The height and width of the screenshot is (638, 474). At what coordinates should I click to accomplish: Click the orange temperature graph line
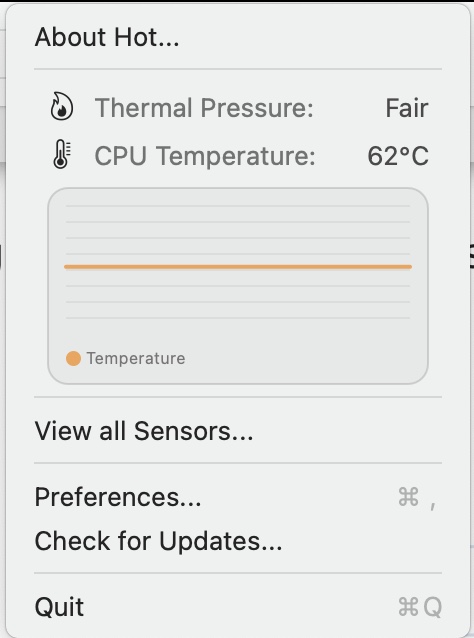[238, 267]
